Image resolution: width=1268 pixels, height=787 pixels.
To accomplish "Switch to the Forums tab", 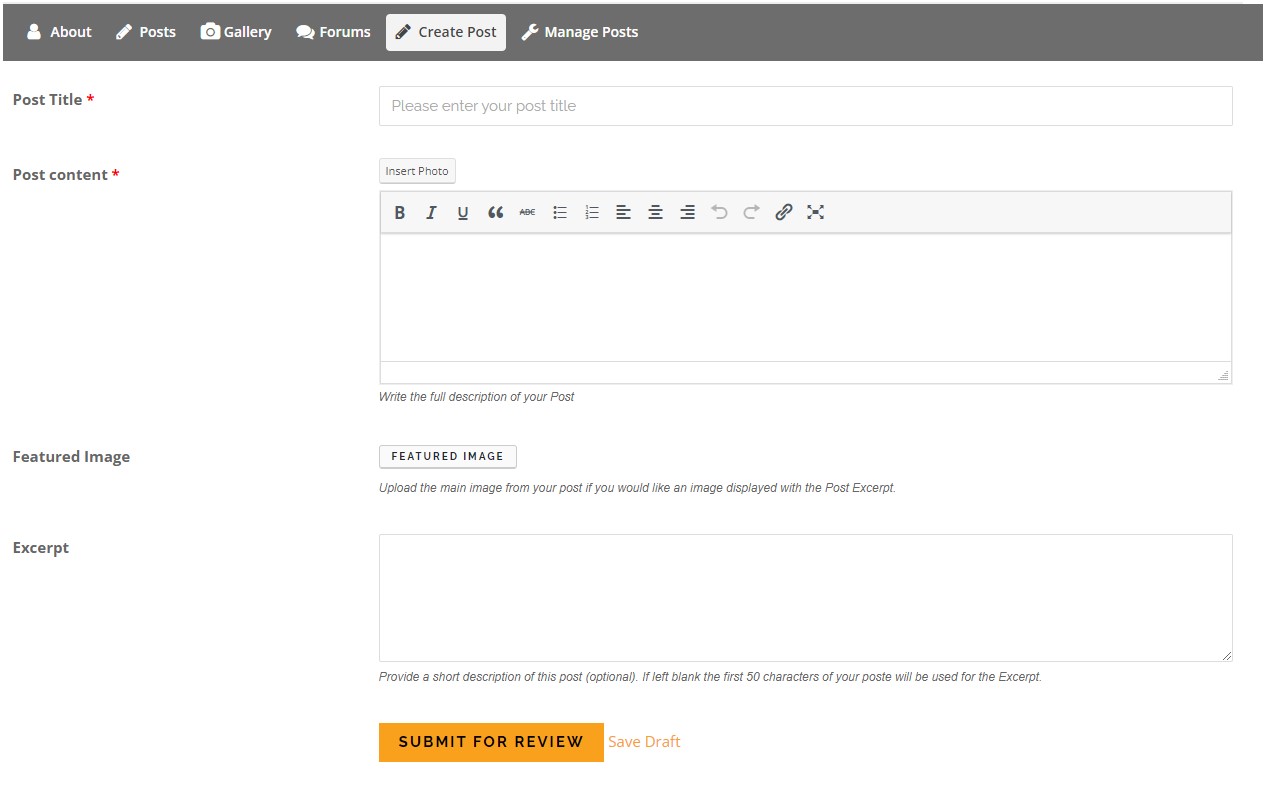I will pos(334,32).
